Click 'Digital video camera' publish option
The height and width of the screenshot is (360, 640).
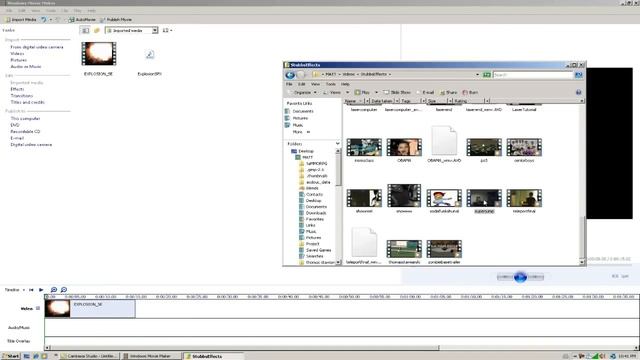tap(31, 144)
